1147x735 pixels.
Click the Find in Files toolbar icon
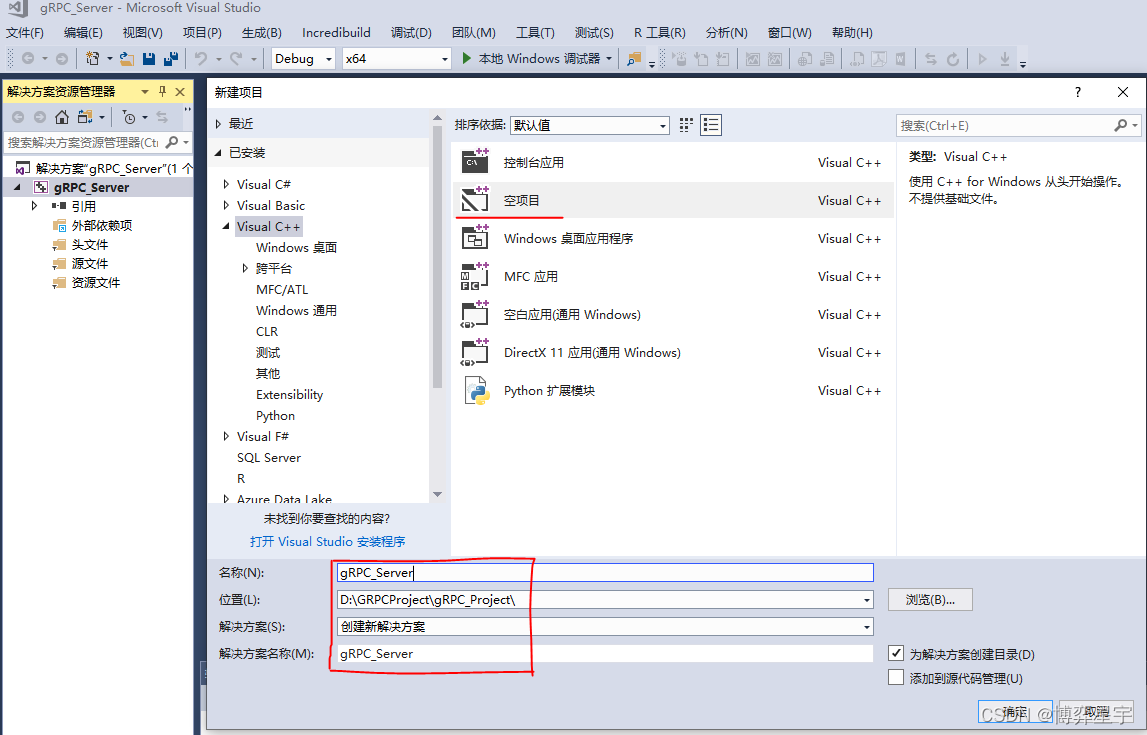tap(634, 59)
